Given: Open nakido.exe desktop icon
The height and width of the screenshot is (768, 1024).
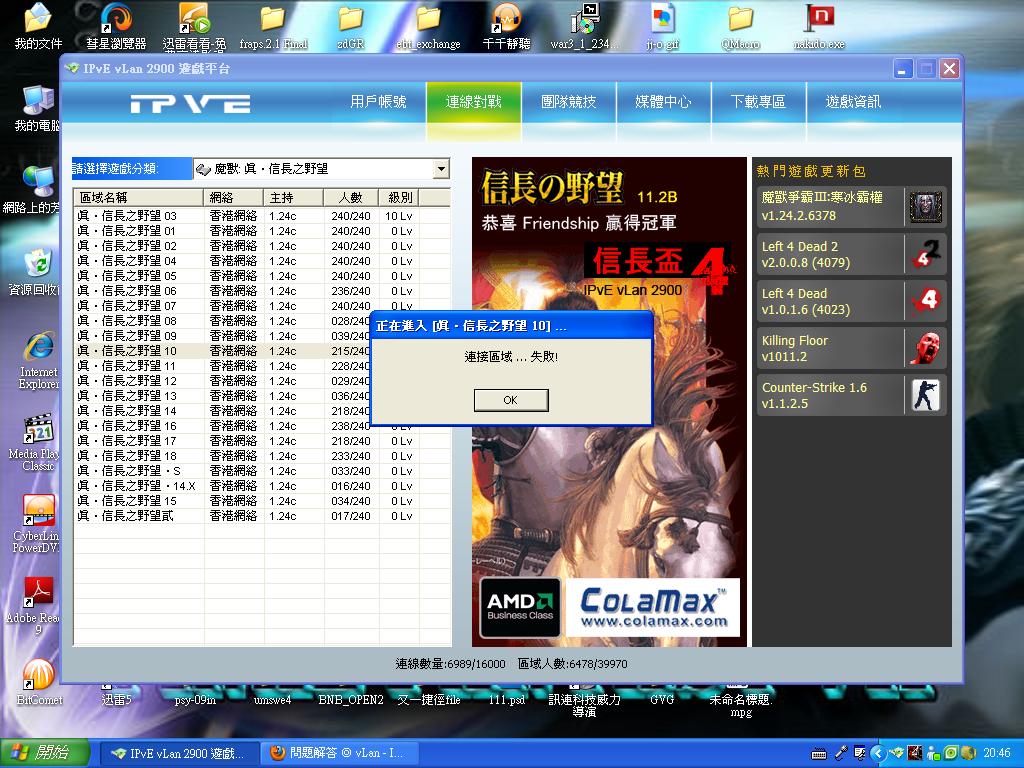Looking at the screenshot, I should coord(819,26).
